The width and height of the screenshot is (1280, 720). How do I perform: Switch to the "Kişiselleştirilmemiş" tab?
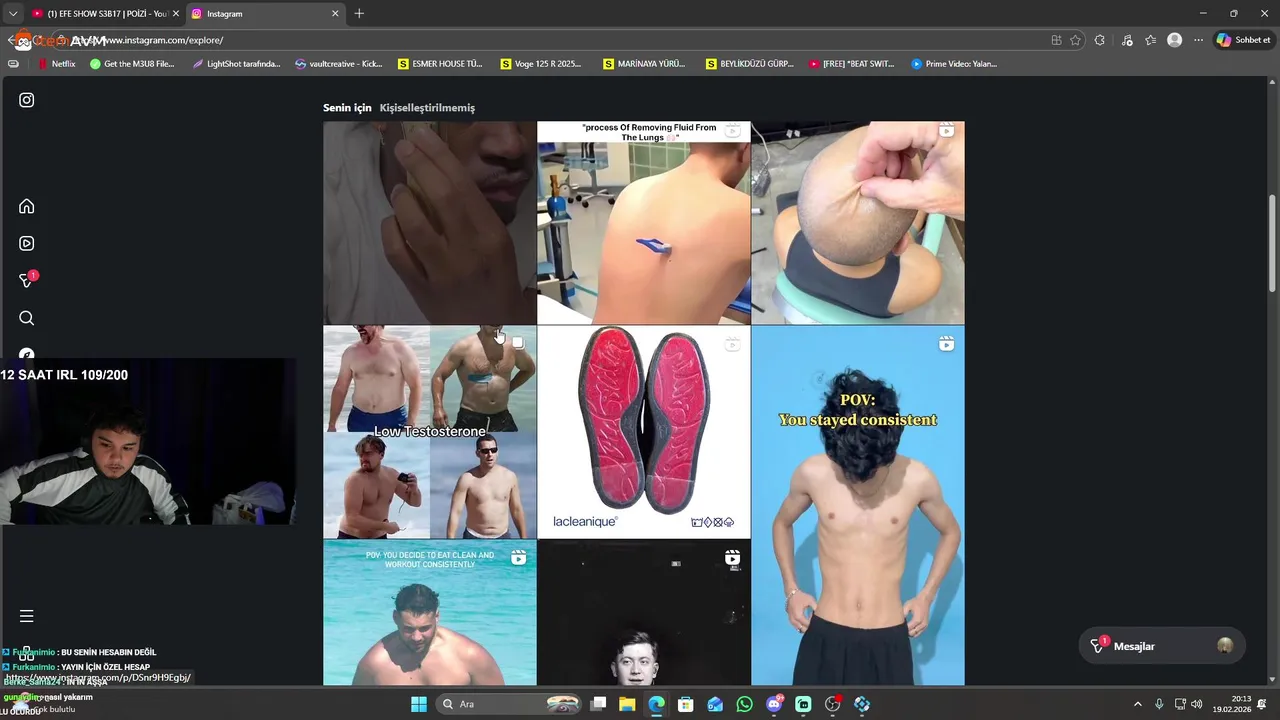427,108
